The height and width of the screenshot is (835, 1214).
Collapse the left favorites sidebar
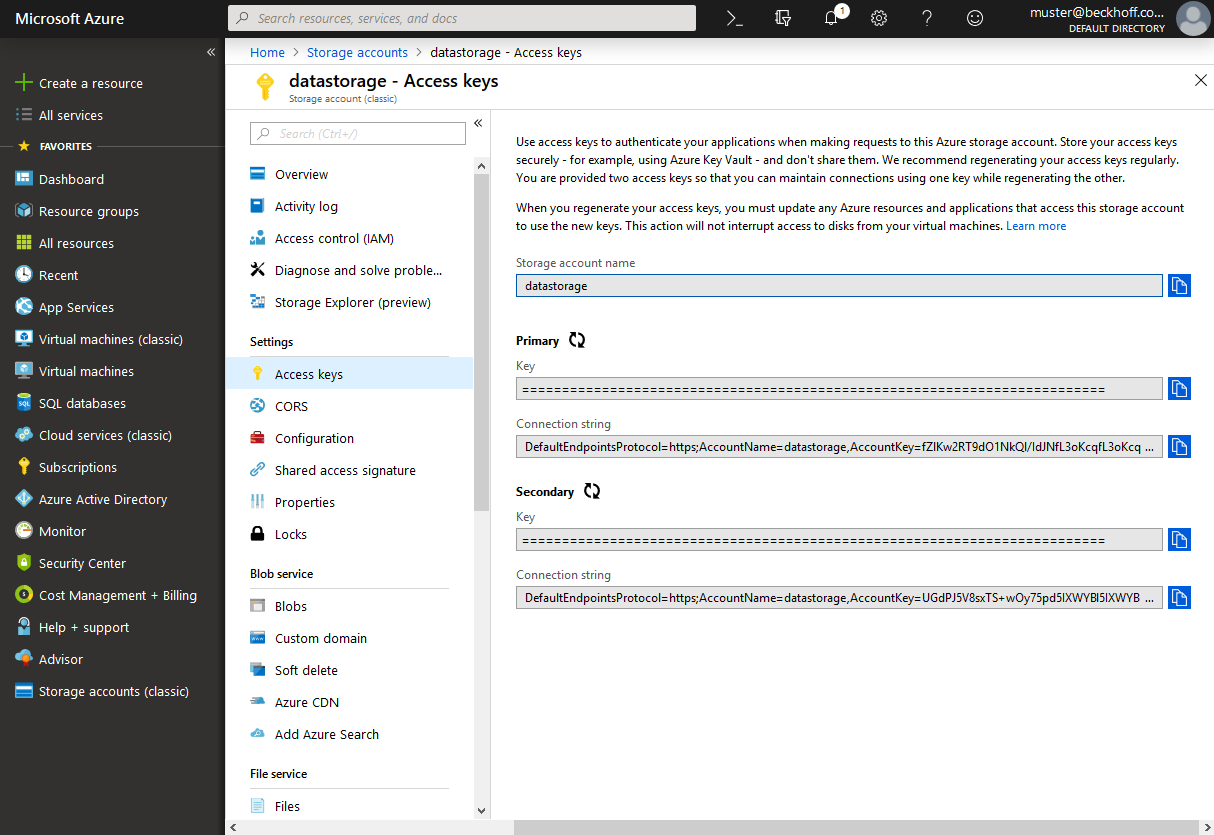(x=211, y=52)
